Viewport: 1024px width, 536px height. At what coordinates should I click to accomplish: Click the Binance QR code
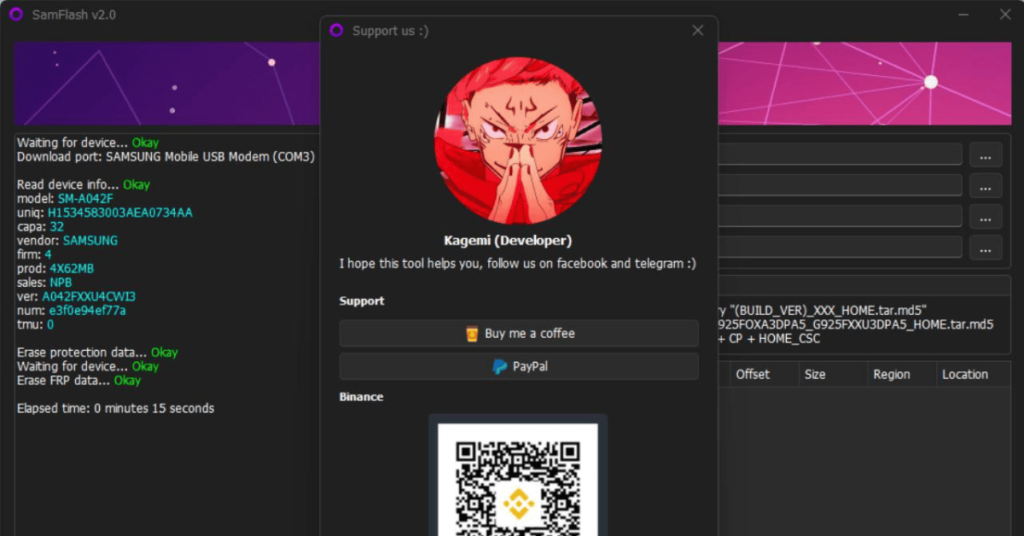coord(517,480)
